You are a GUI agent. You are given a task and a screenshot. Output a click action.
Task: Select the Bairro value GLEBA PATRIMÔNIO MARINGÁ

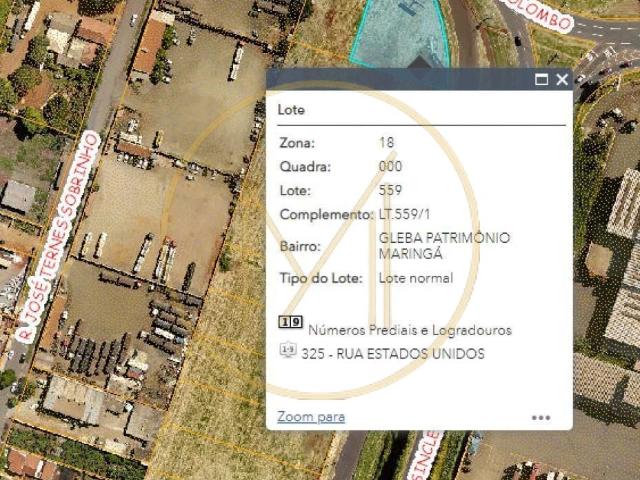pyautogui.click(x=444, y=246)
